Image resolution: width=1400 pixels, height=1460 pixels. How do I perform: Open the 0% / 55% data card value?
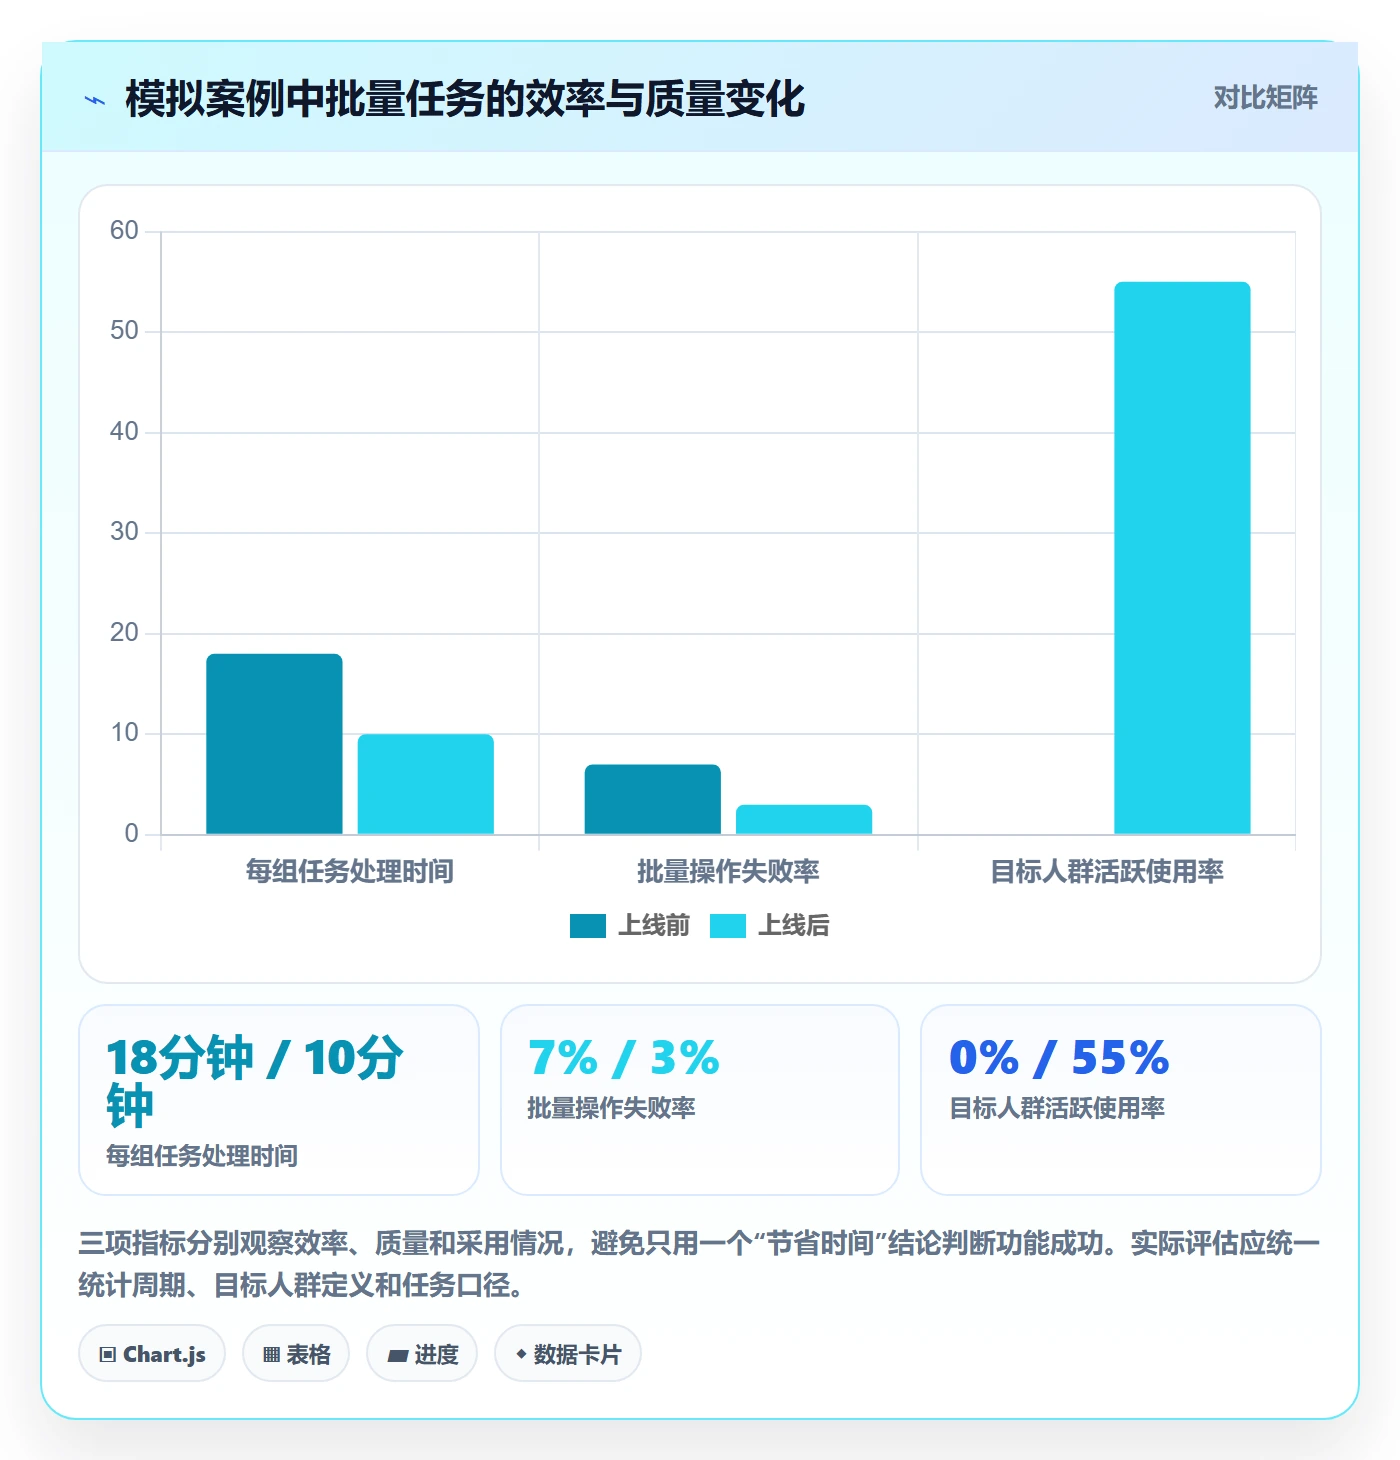[1059, 1058]
